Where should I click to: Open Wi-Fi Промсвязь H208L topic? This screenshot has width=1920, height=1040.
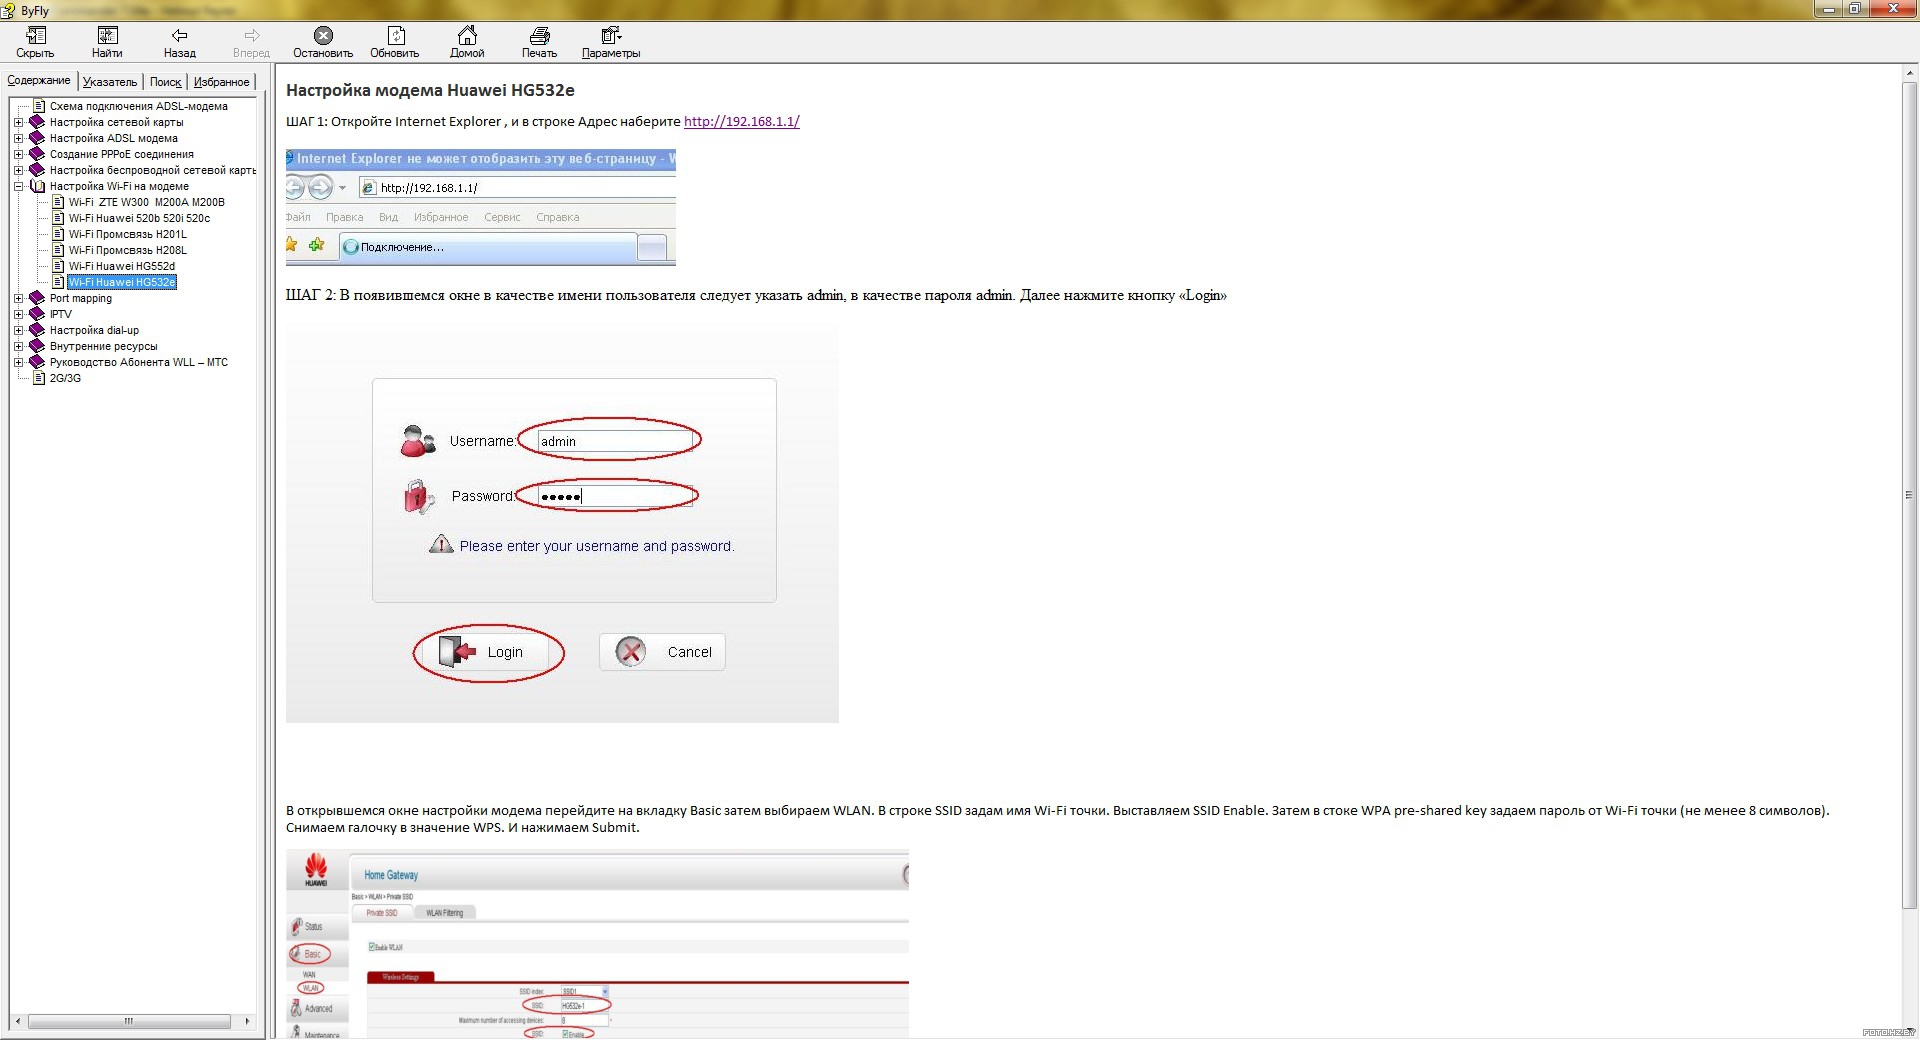pos(127,250)
